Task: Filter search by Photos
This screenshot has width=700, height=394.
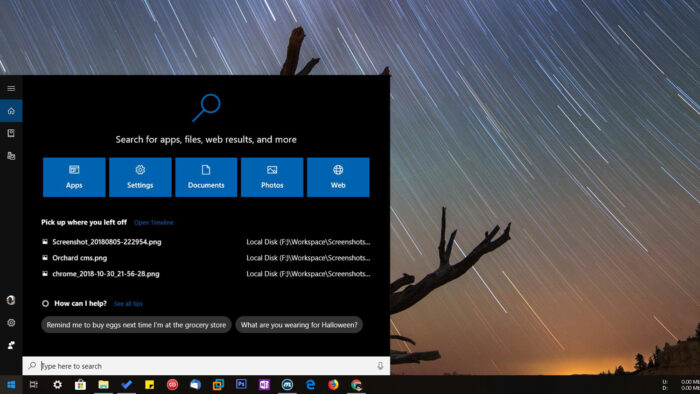Action: pyautogui.click(x=272, y=177)
